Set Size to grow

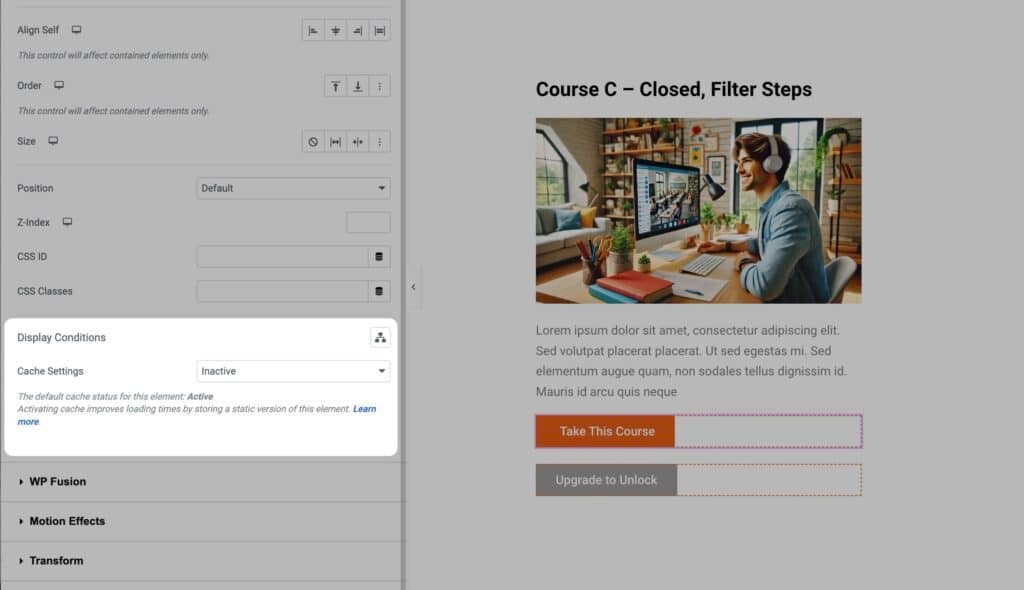[x=336, y=142]
